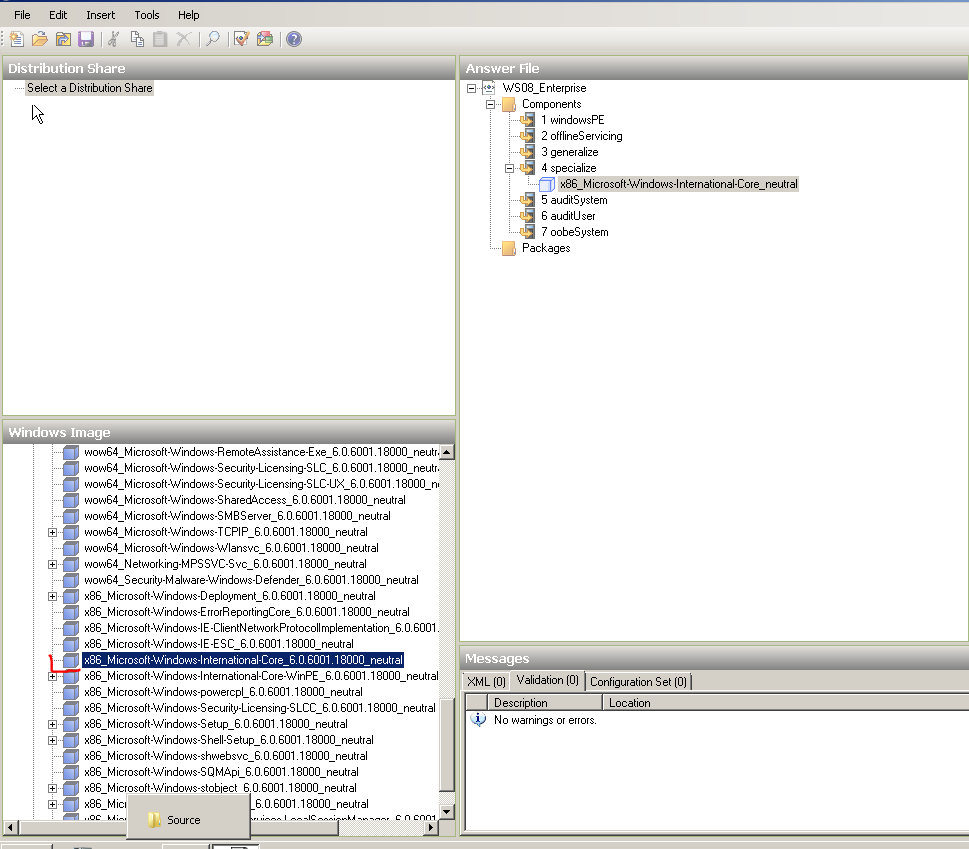Expand the x86 stobject component
This screenshot has height=849, width=969.
[53, 788]
